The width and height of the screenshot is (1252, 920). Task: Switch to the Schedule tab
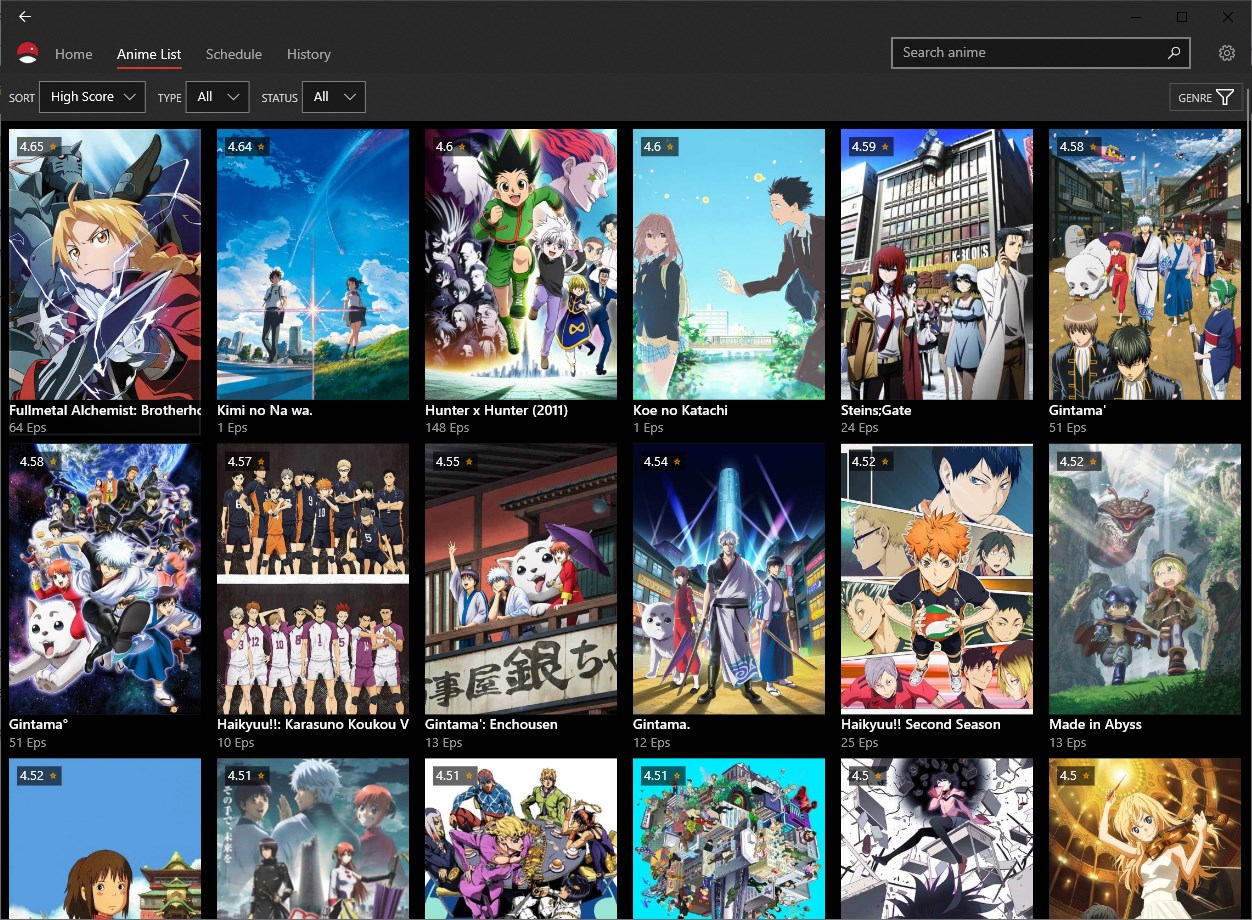234,54
